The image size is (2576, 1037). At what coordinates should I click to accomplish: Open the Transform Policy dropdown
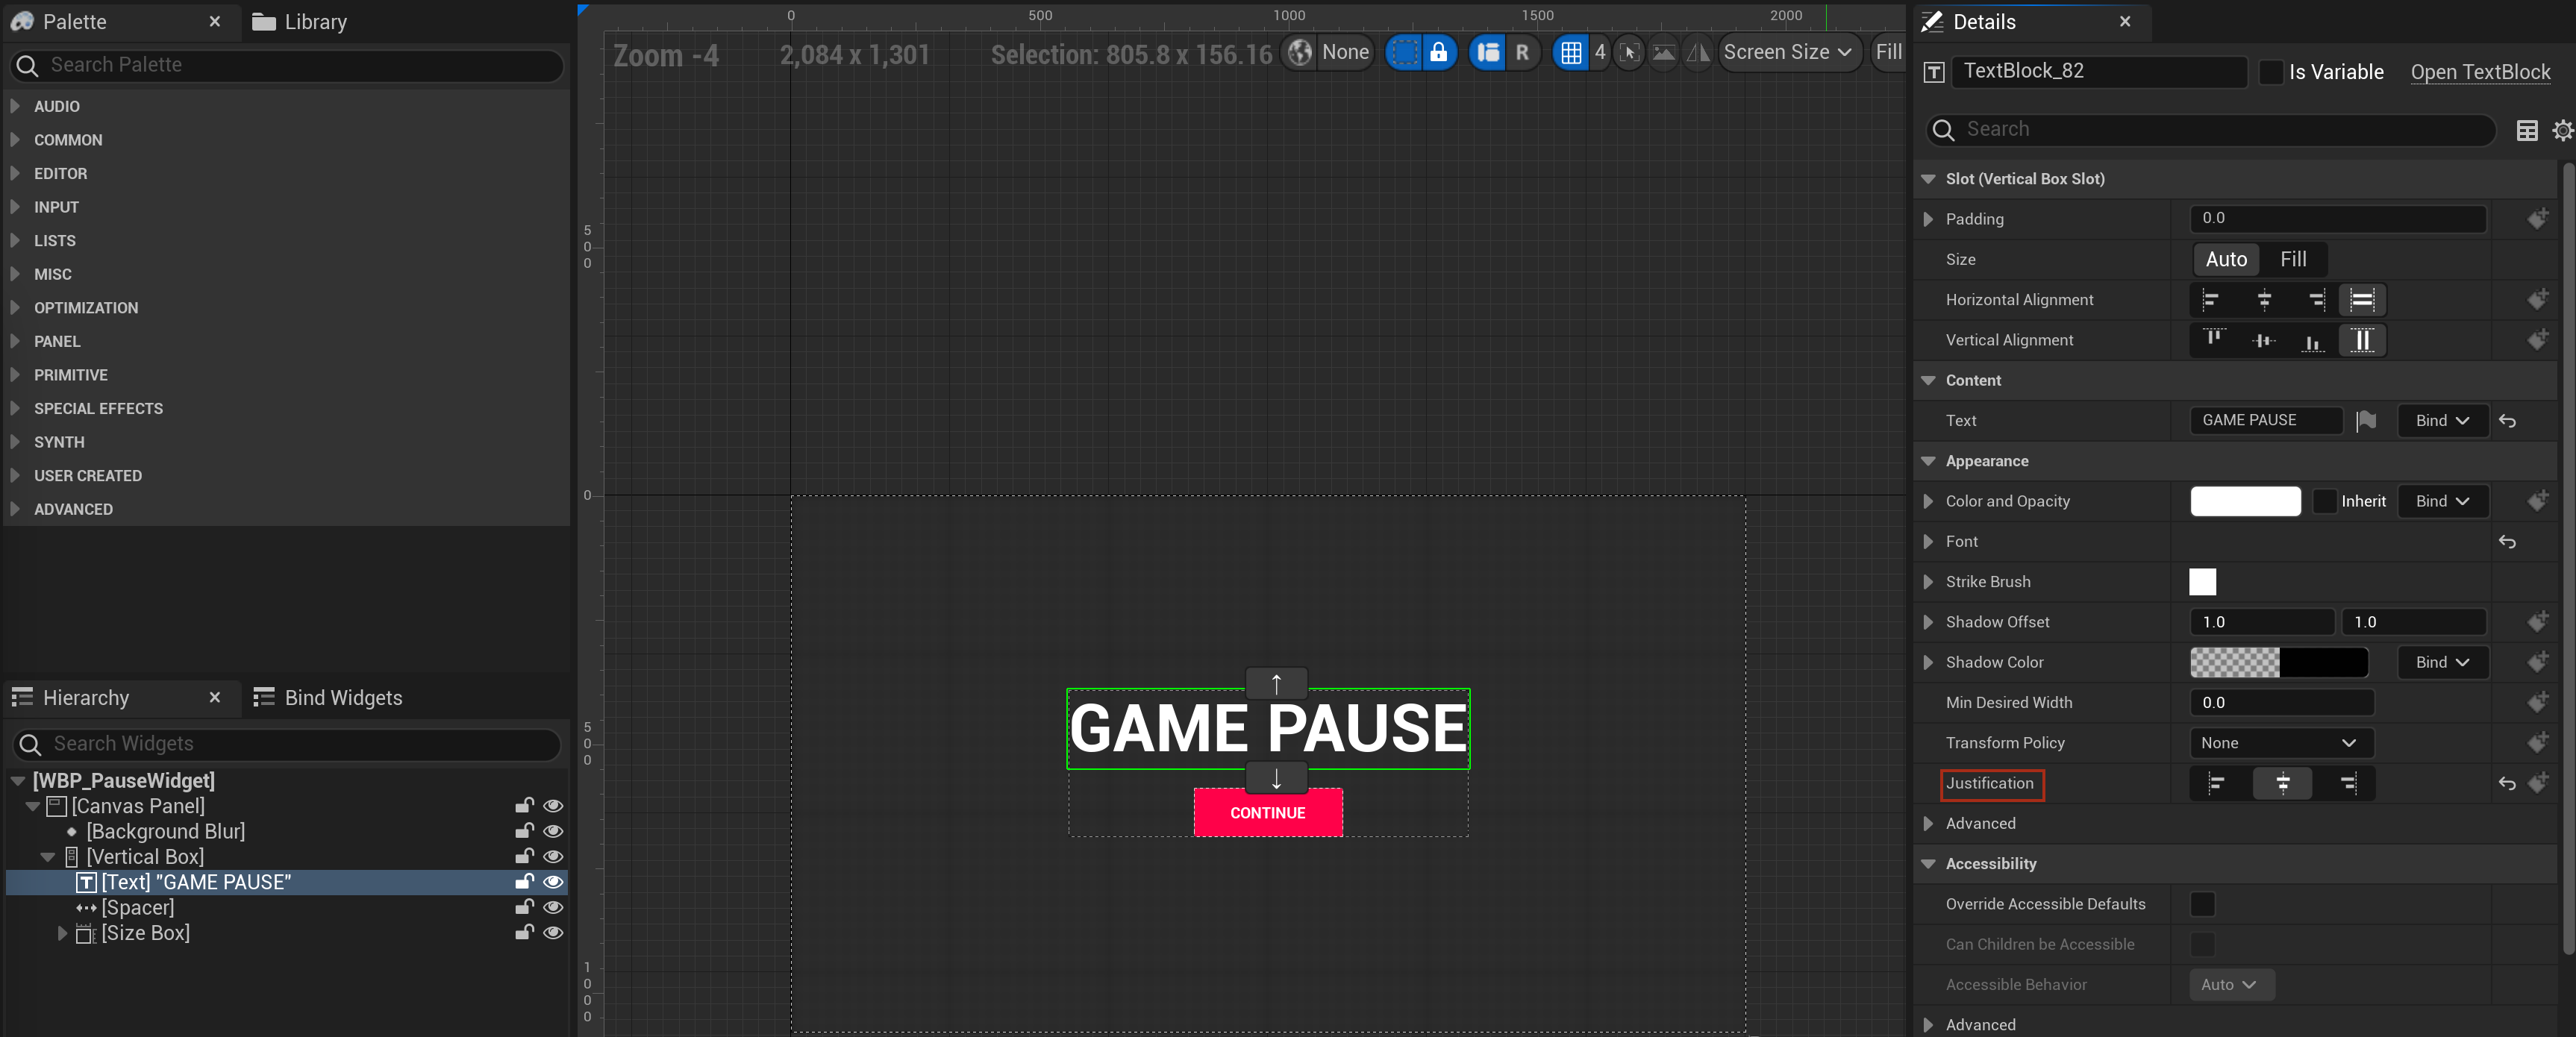tap(2281, 743)
